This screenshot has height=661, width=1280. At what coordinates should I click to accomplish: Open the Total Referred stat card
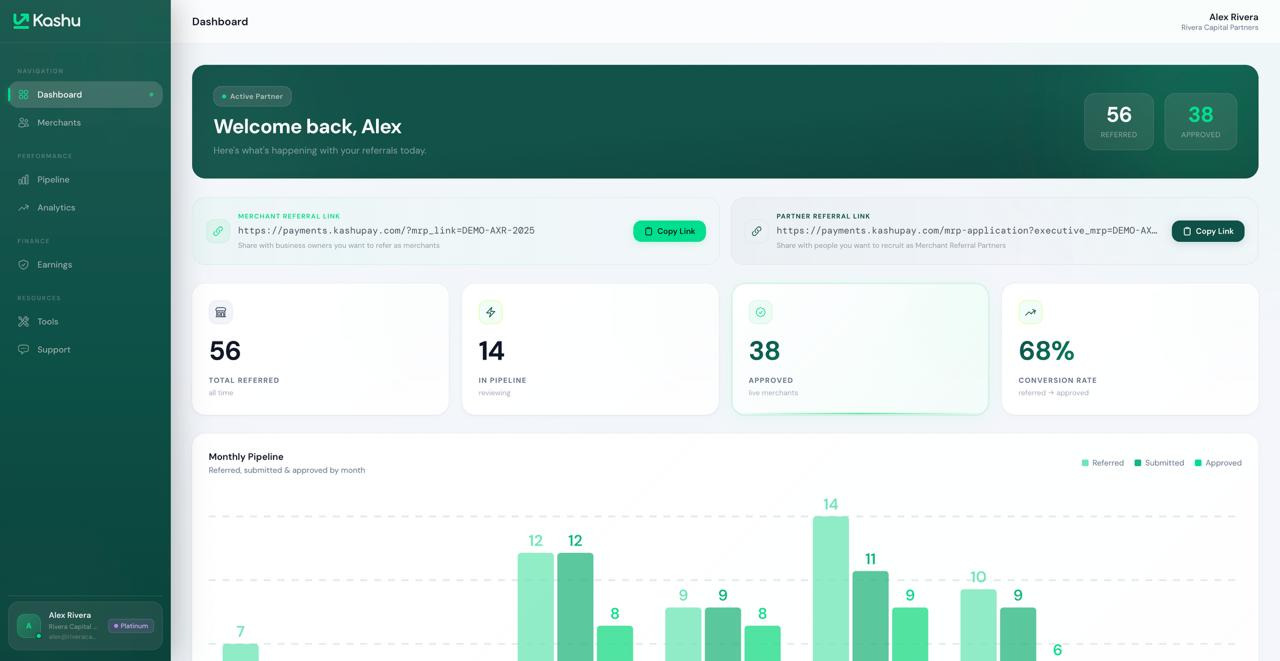pos(321,349)
